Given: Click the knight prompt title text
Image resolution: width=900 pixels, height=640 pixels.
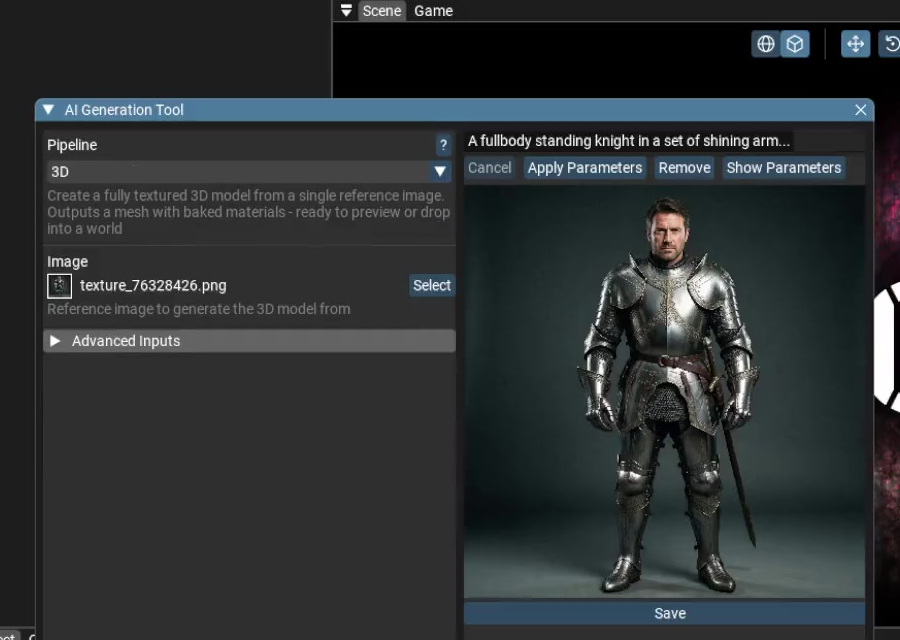Looking at the screenshot, I should [x=629, y=141].
